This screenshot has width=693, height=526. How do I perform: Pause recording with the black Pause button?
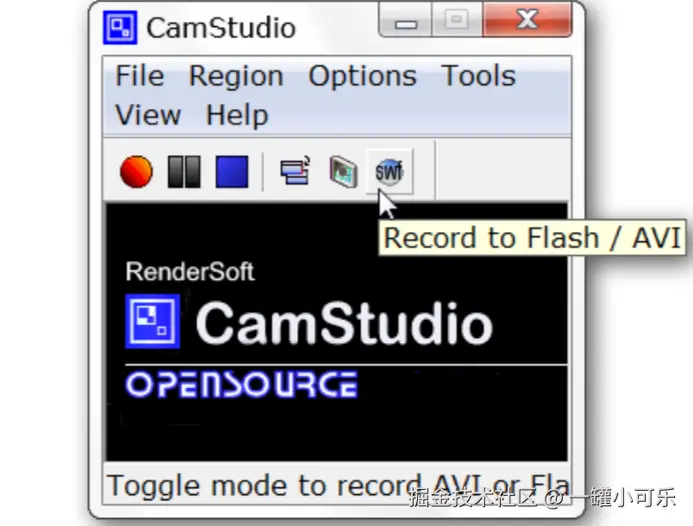184,172
